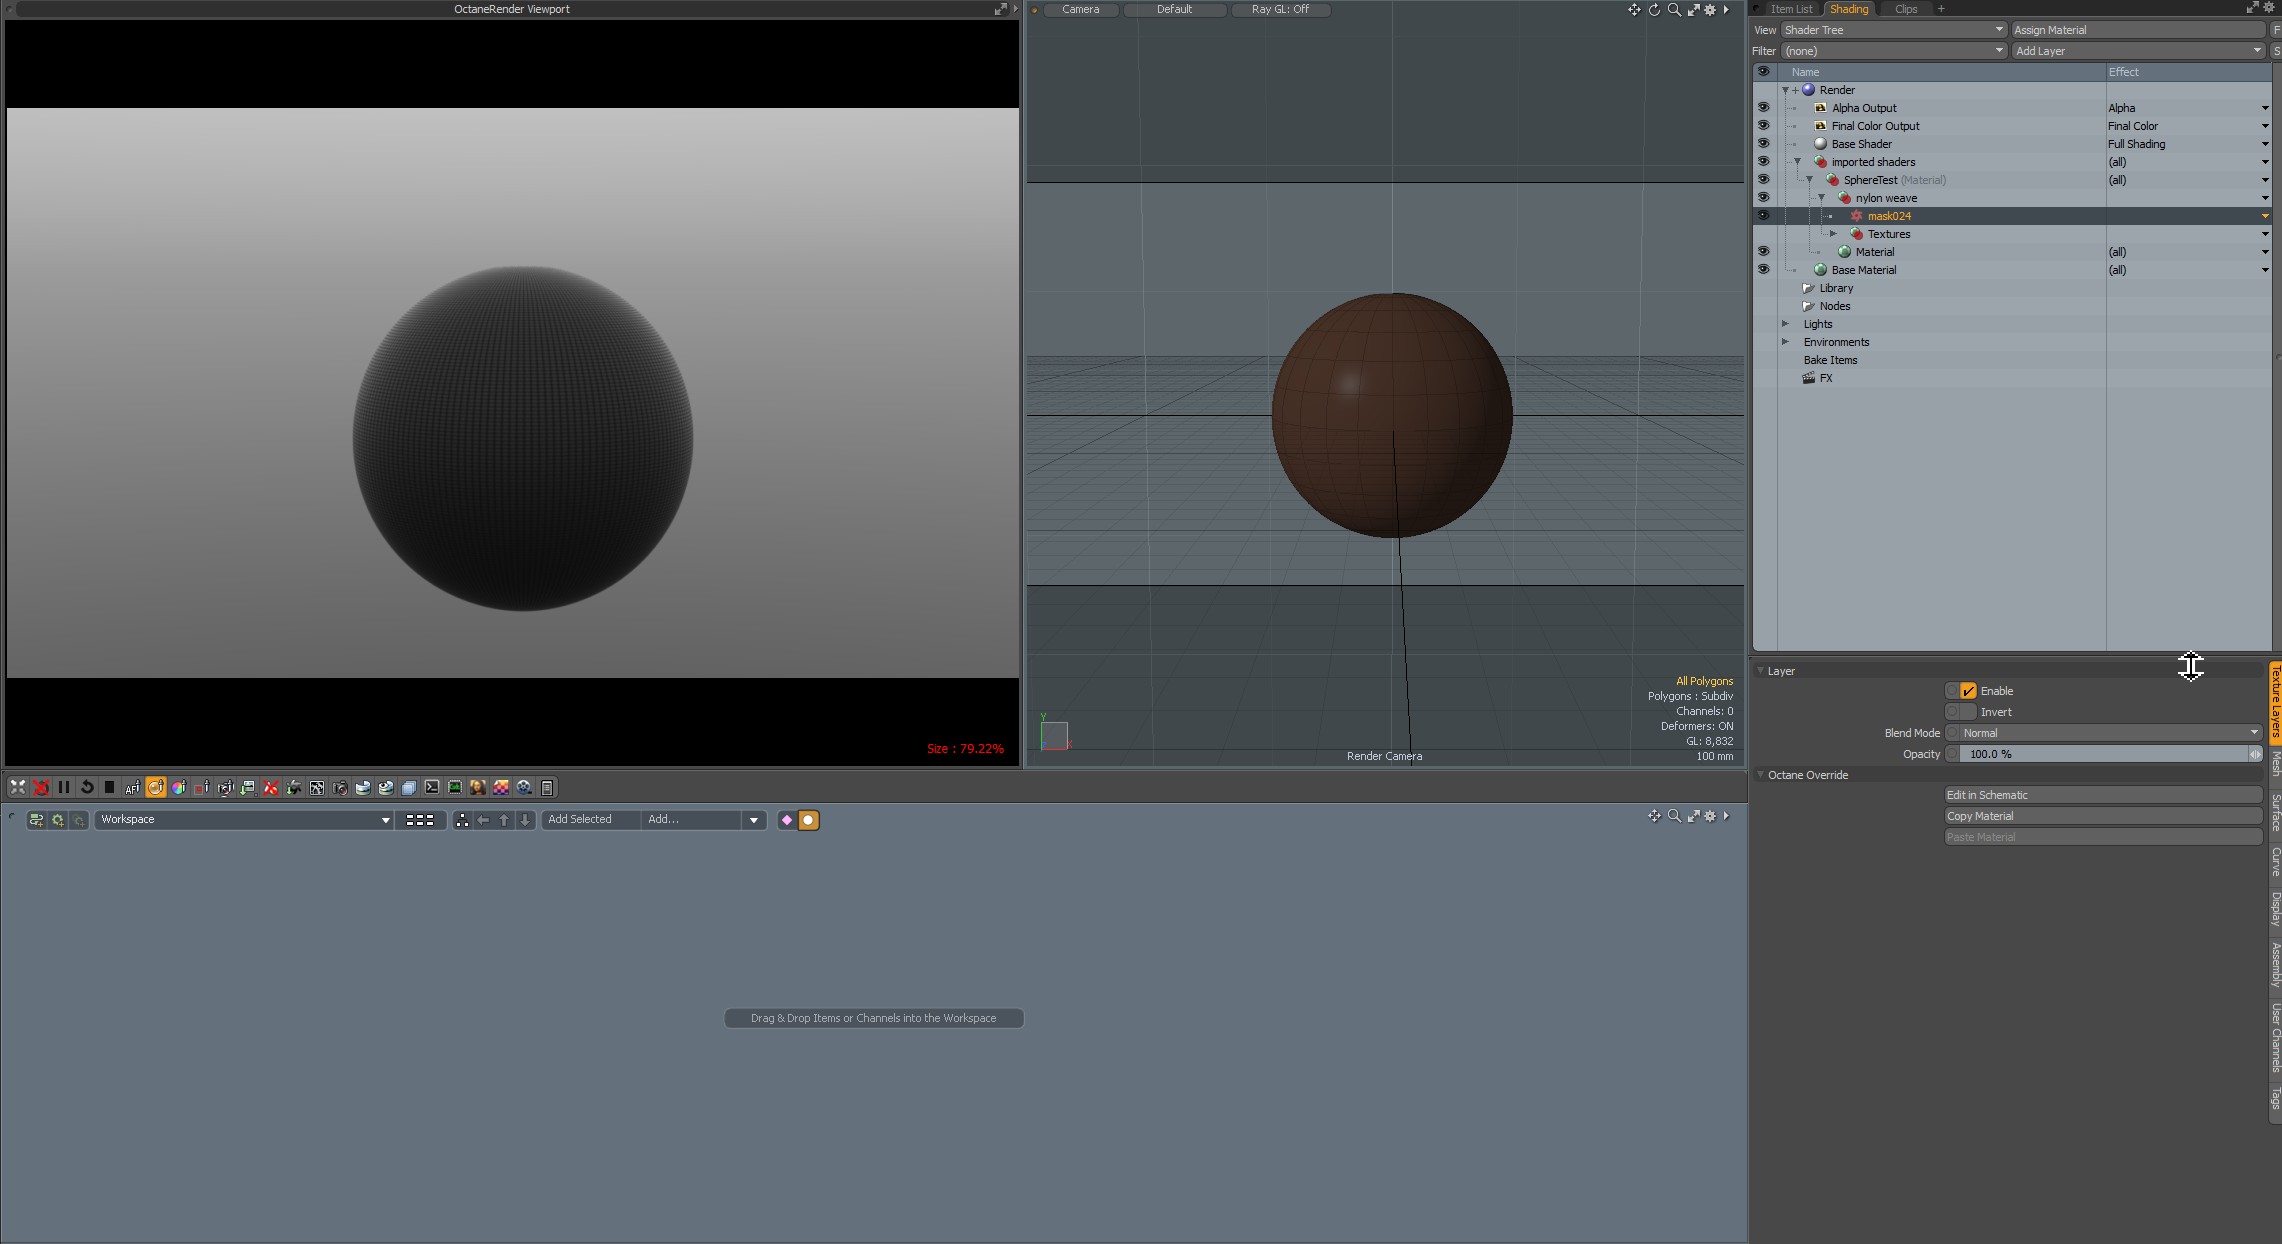Viewport: 2282px width, 1244px height.
Task: Select the autofocus AF picker tool
Action: 132,787
